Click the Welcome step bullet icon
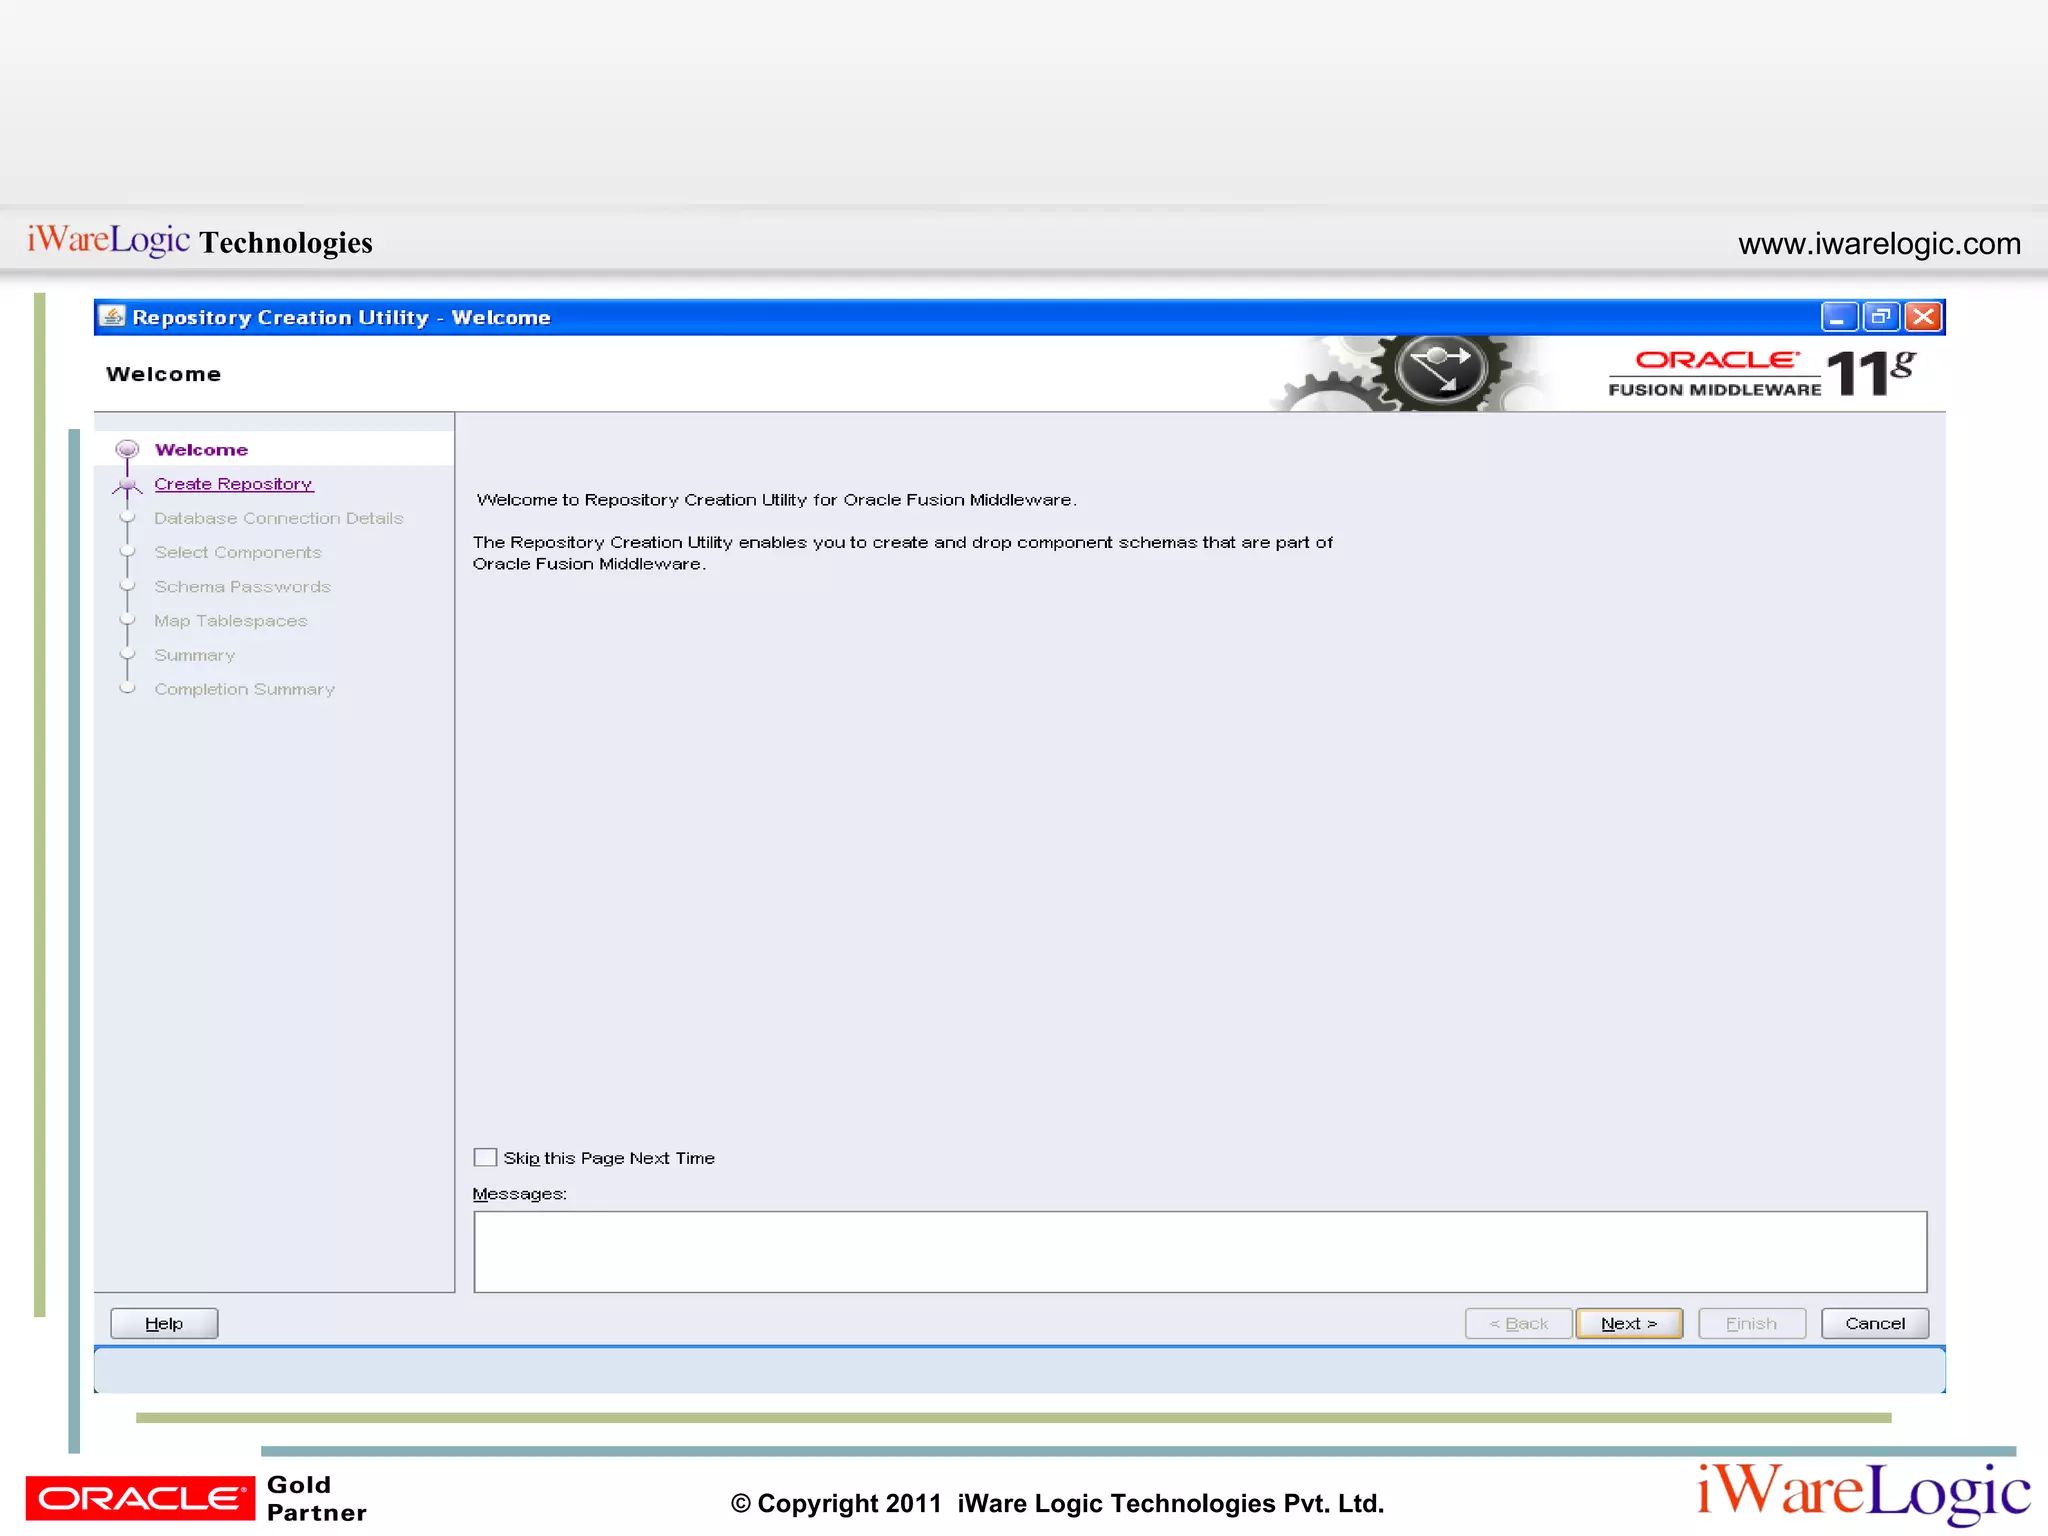 coord(127,449)
